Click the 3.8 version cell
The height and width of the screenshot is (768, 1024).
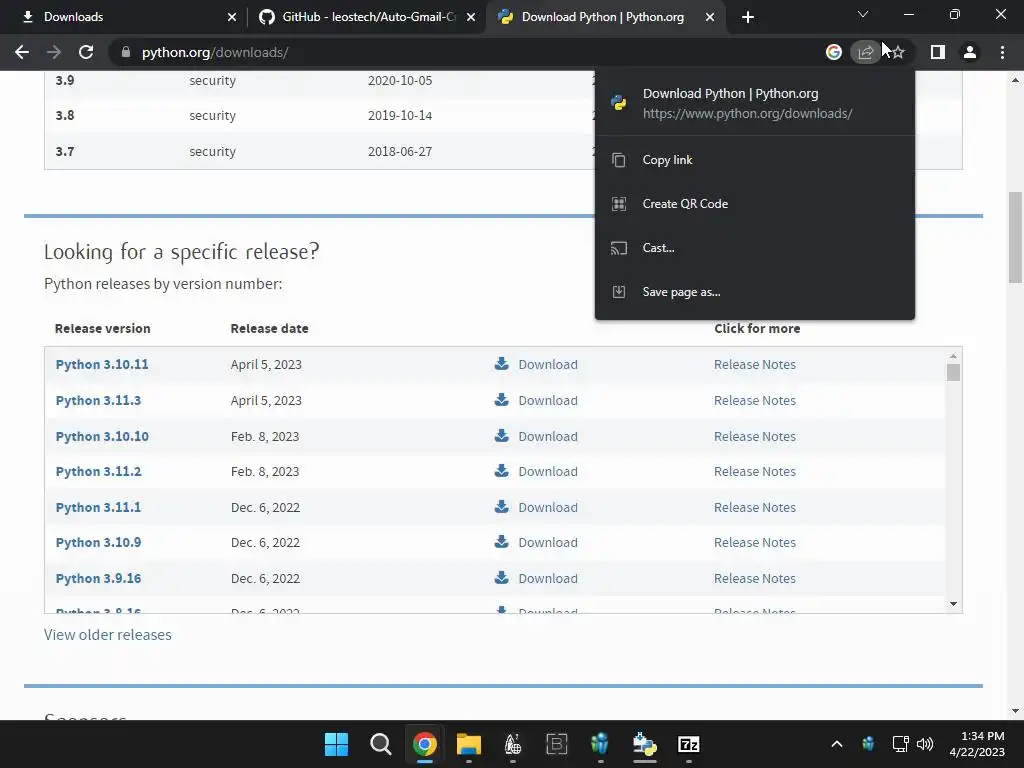[x=65, y=116]
